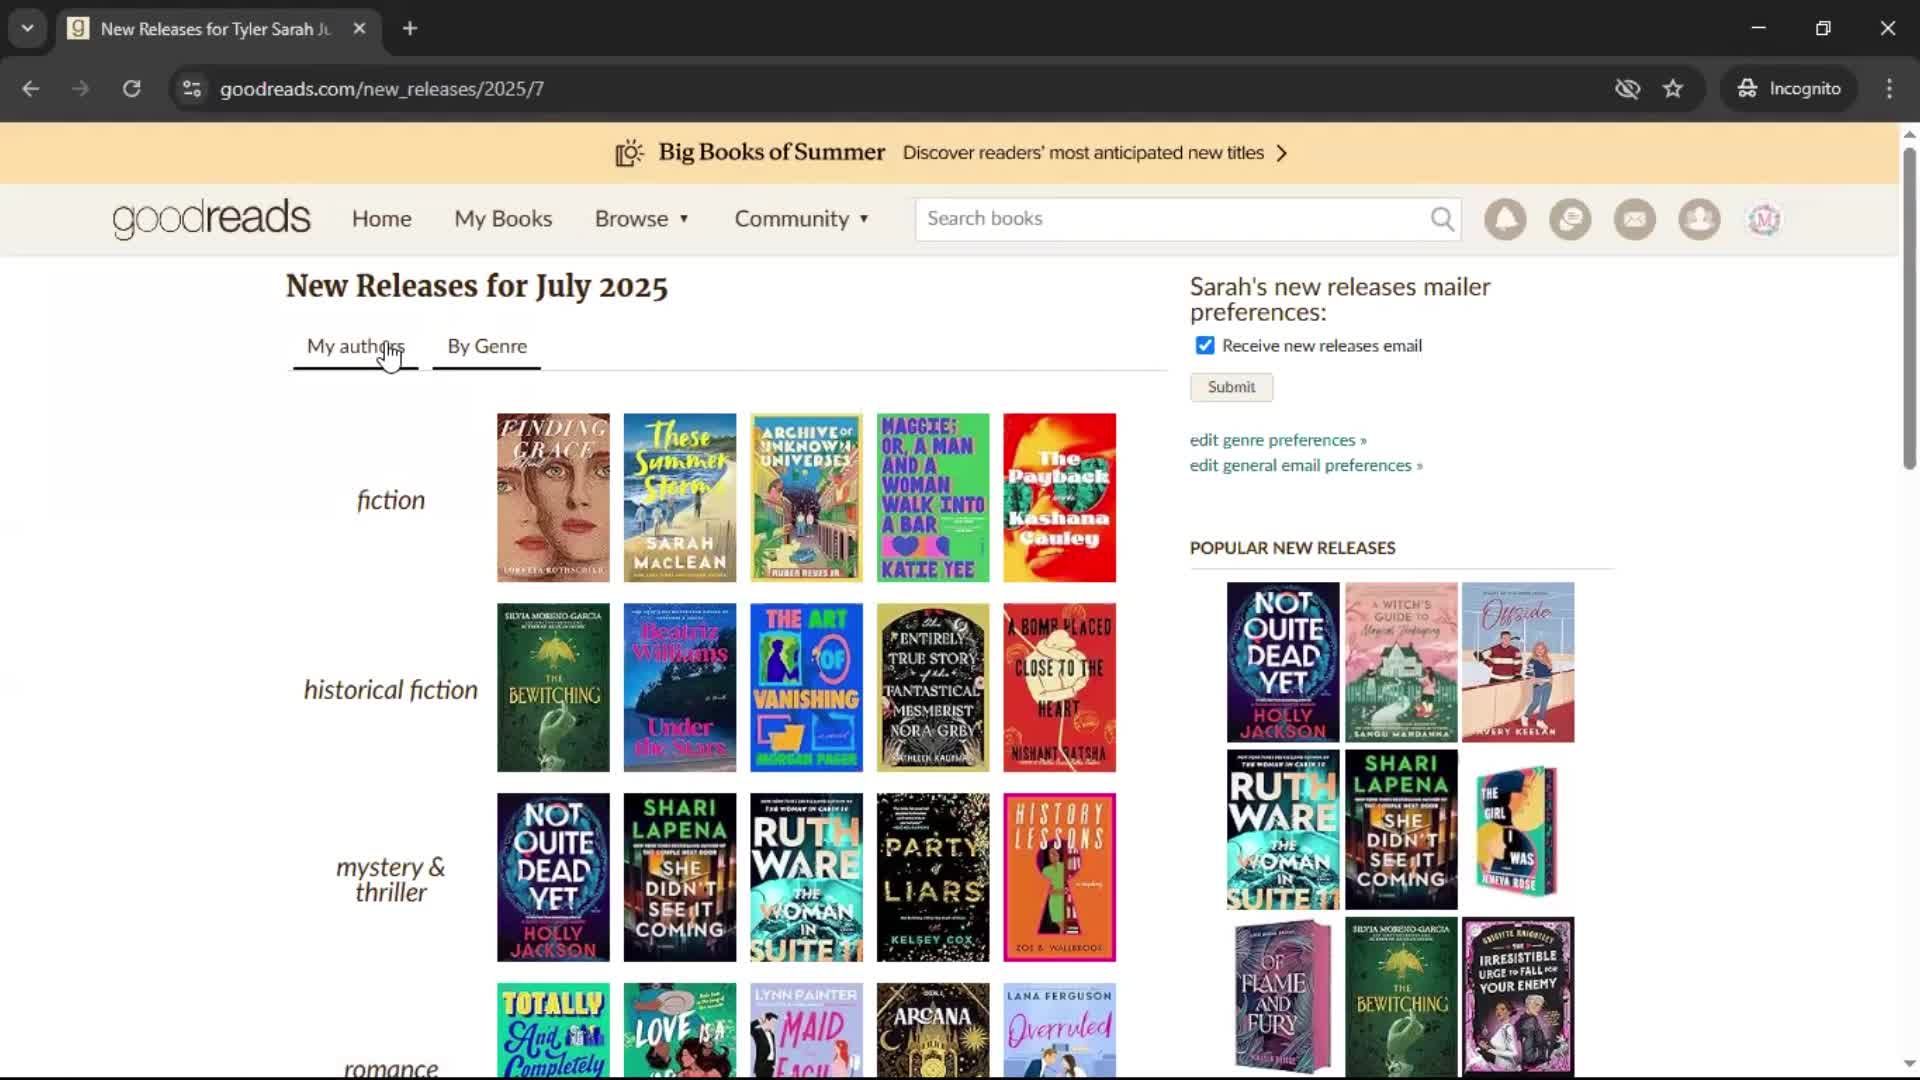Open Overruled by Lana Ferguson cover
The image size is (1920, 1080).
click(x=1060, y=1030)
